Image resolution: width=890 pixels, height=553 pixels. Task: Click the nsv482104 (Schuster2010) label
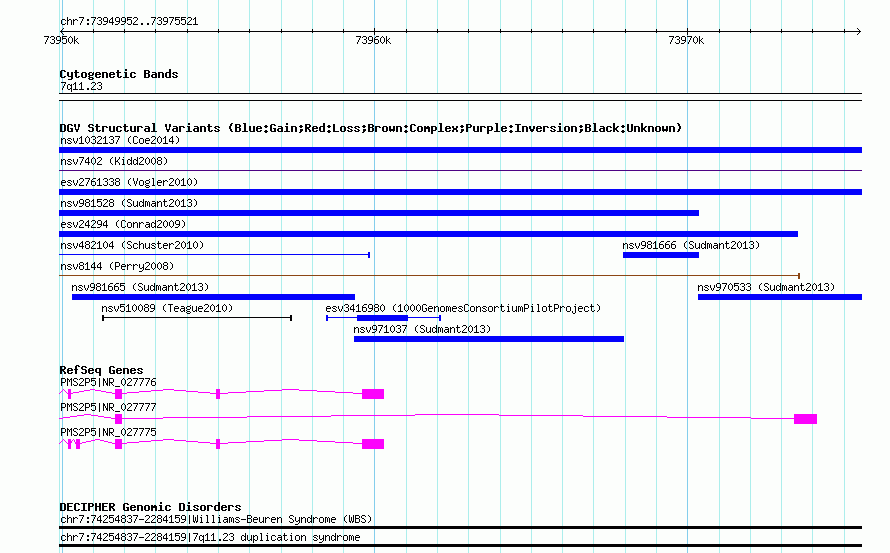(132, 245)
